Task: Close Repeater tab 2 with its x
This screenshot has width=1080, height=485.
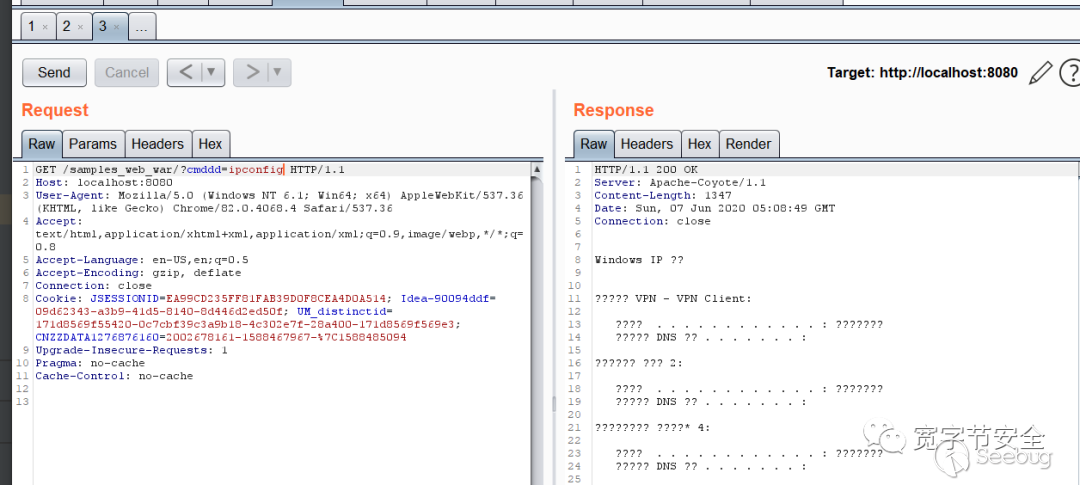Action: [x=81, y=27]
